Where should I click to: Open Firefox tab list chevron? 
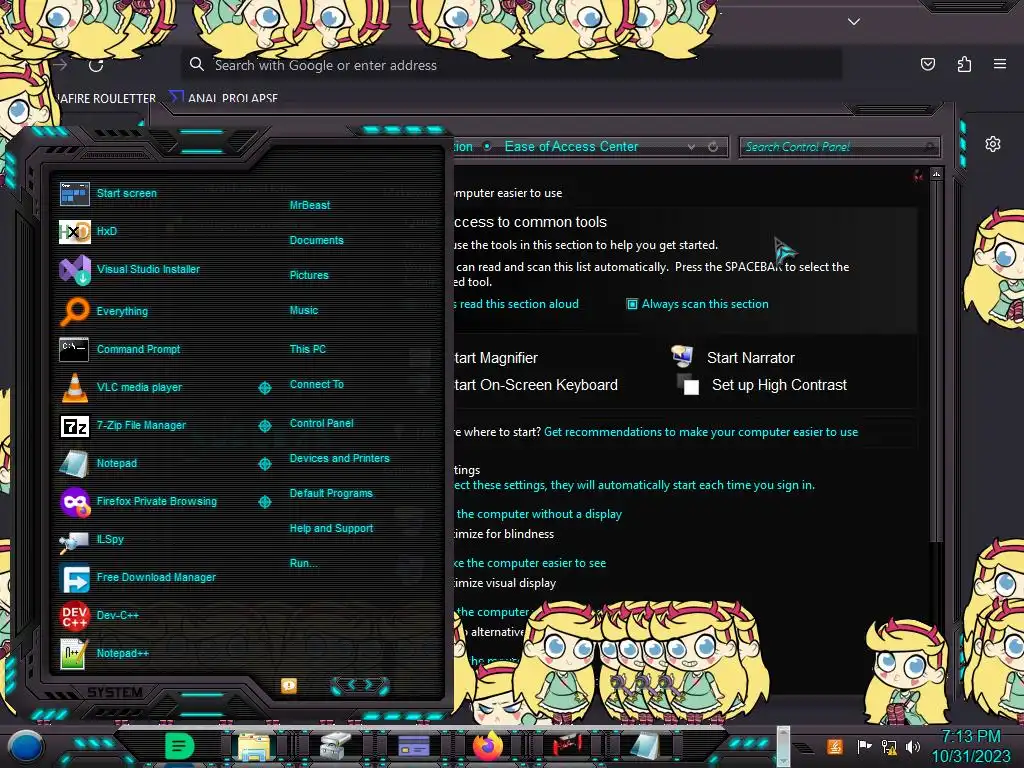pyautogui.click(x=854, y=22)
